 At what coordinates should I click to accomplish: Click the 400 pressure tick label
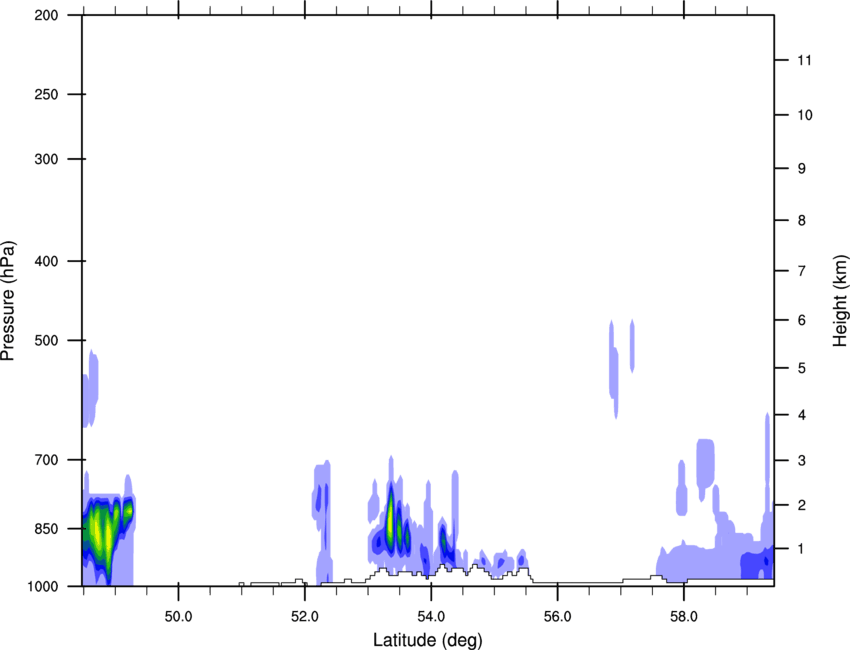point(46,261)
